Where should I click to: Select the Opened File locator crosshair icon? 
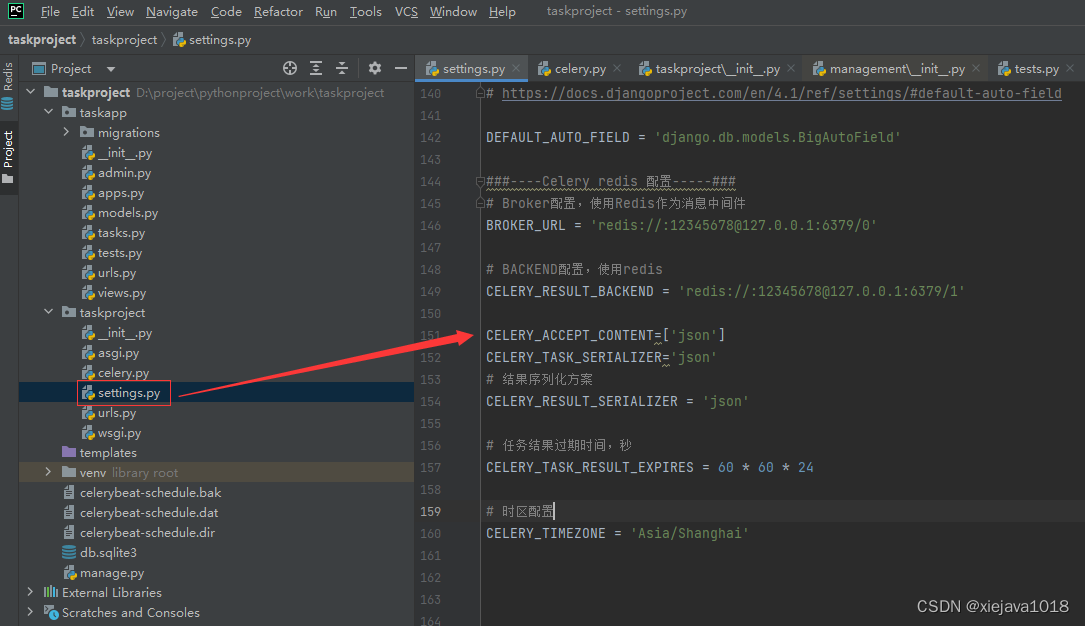coord(289,68)
